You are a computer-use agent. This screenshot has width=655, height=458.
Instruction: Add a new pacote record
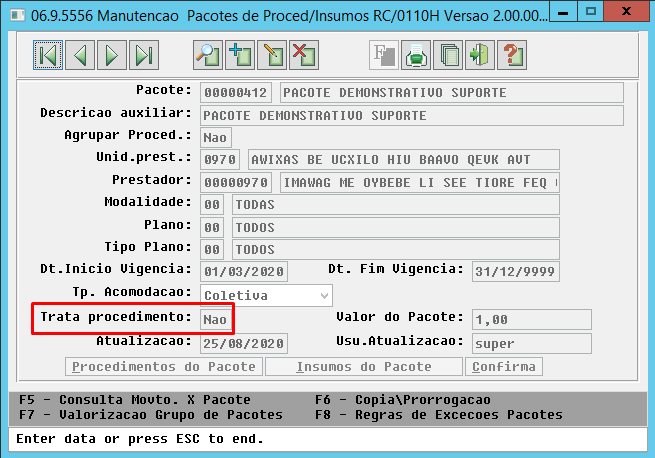(240, 55)
